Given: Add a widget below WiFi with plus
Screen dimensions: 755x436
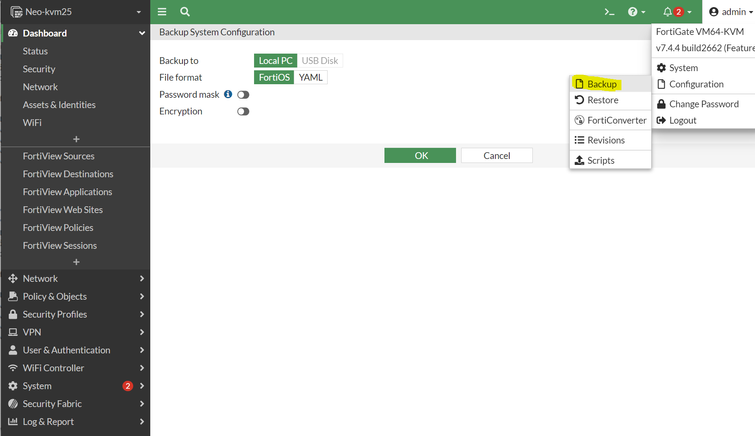Looking at the screenshot, I should tap(76, 139).
